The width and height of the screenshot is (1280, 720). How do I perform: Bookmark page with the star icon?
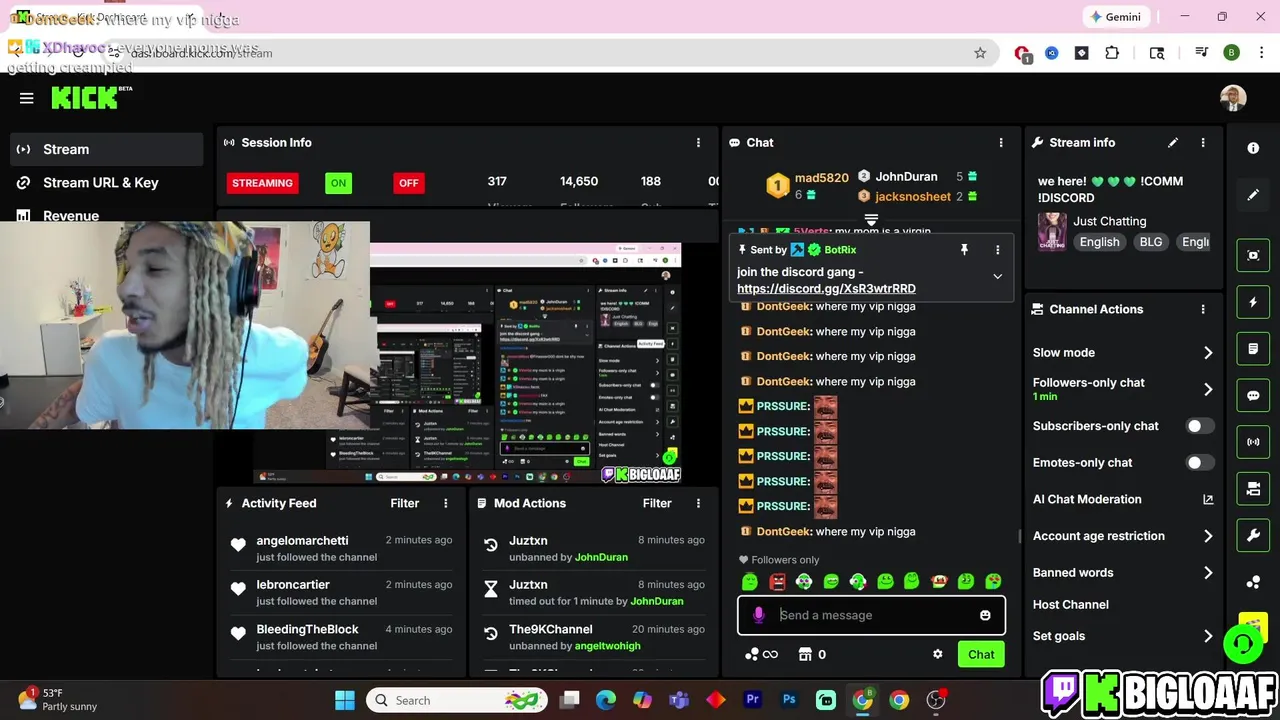tap(980, 53)
